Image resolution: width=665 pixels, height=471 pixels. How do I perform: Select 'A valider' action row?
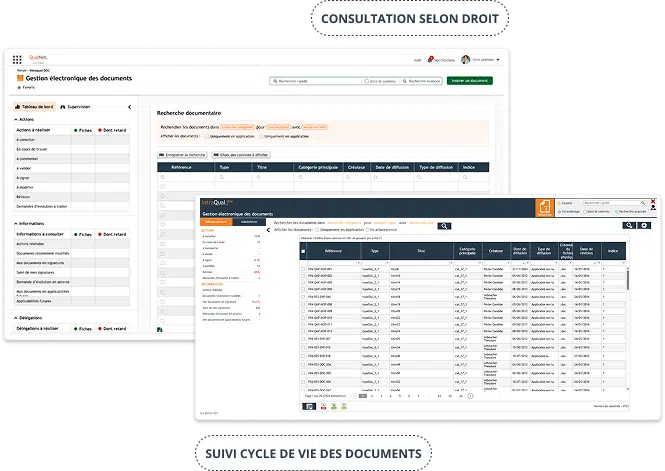point(72,168)
